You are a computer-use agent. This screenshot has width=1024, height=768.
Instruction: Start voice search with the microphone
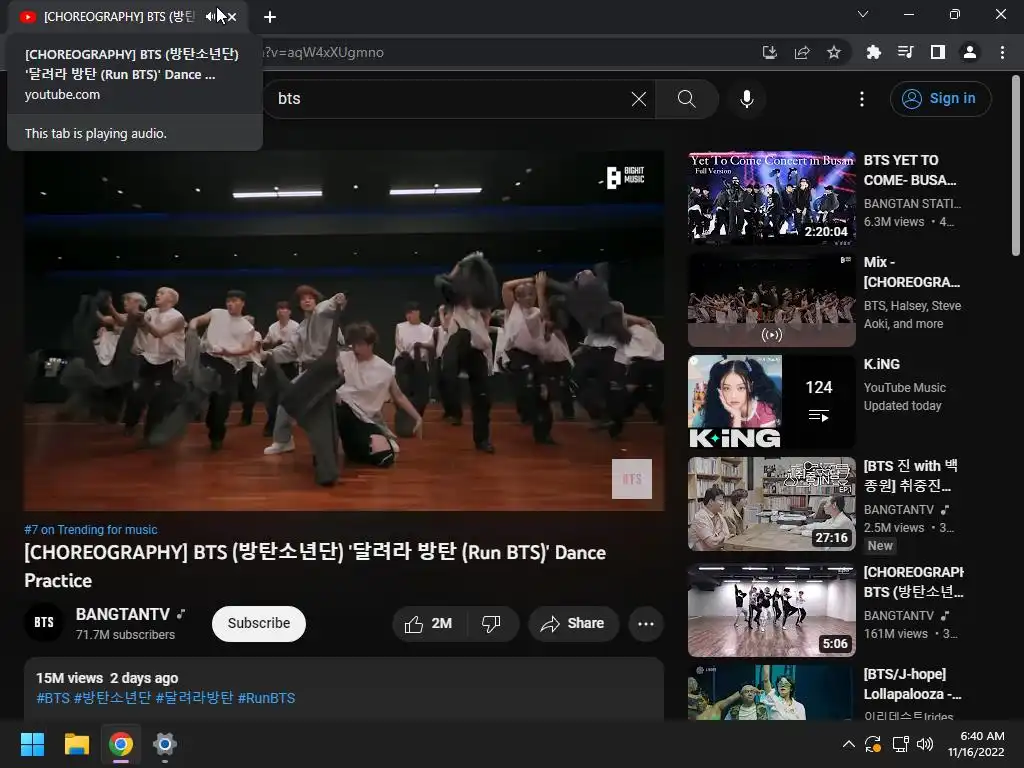coord(746,99)
